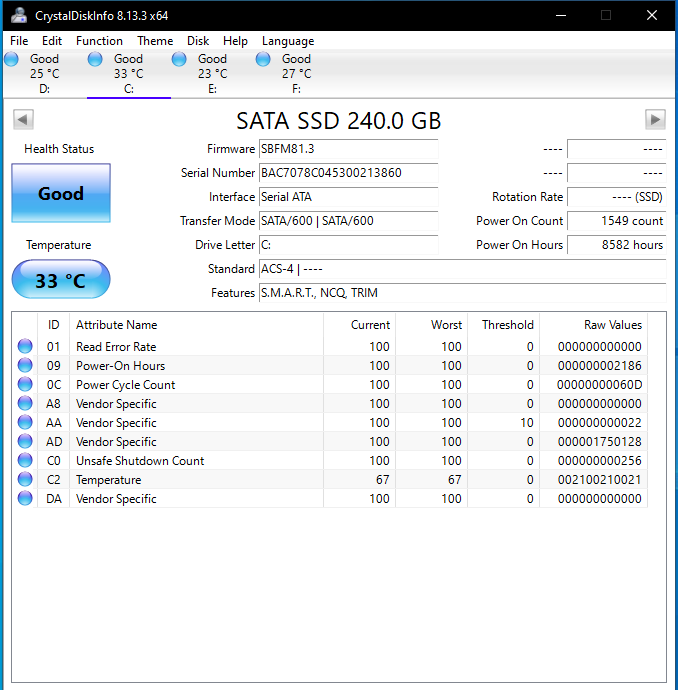
Task: Select the Power Cycle Count attribute name
Action: click(125, 385)
